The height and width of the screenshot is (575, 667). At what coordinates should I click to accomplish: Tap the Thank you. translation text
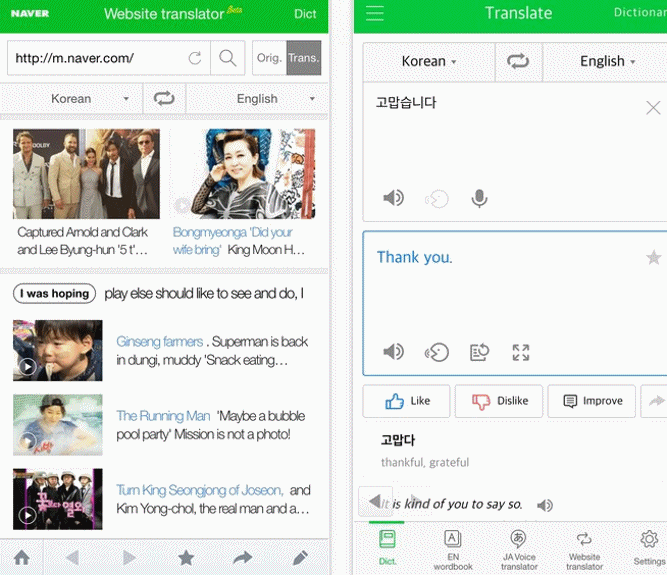[x=414, y=257]
